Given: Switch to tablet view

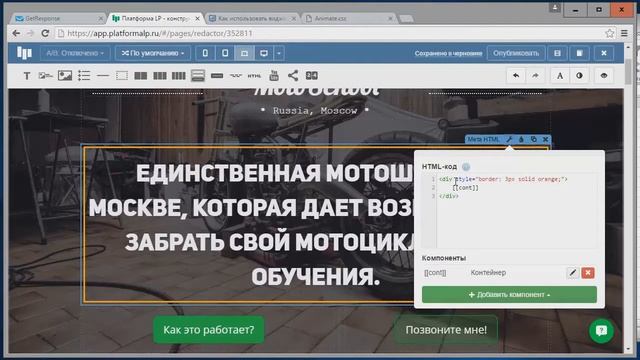Looking at the screenshot, I should 225,53.
